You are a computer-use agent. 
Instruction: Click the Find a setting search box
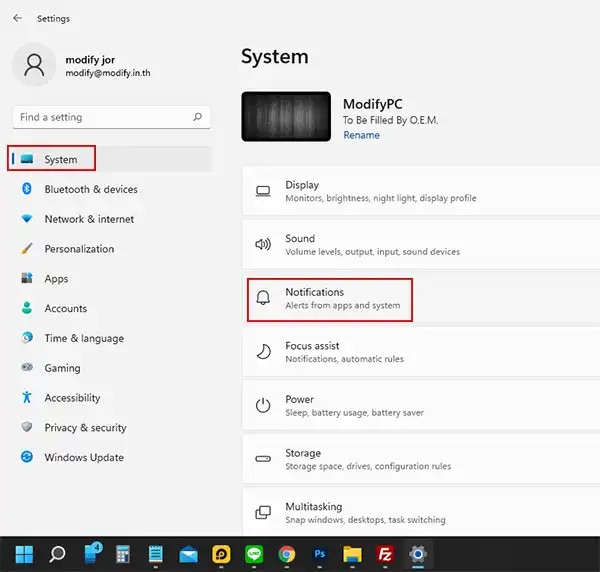[x=100, y=117]
